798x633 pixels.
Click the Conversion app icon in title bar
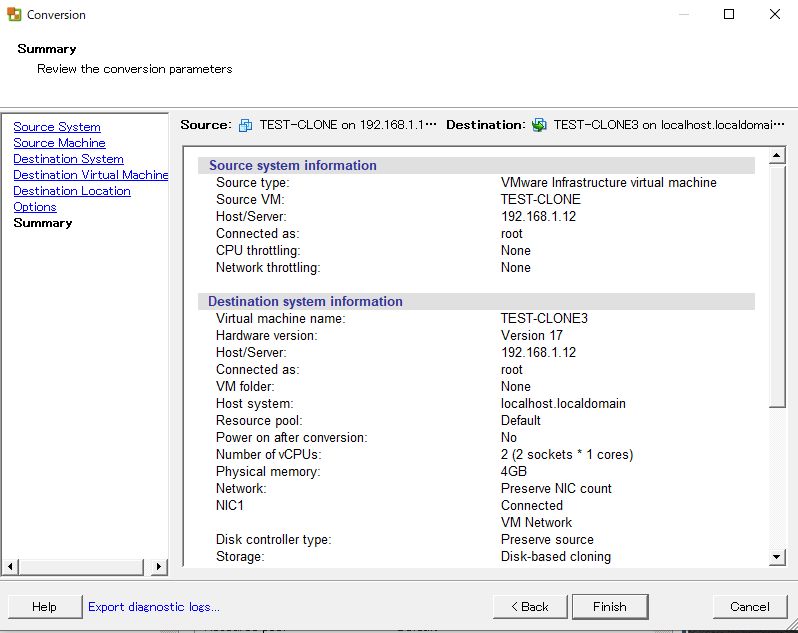(x=14, y=14)
